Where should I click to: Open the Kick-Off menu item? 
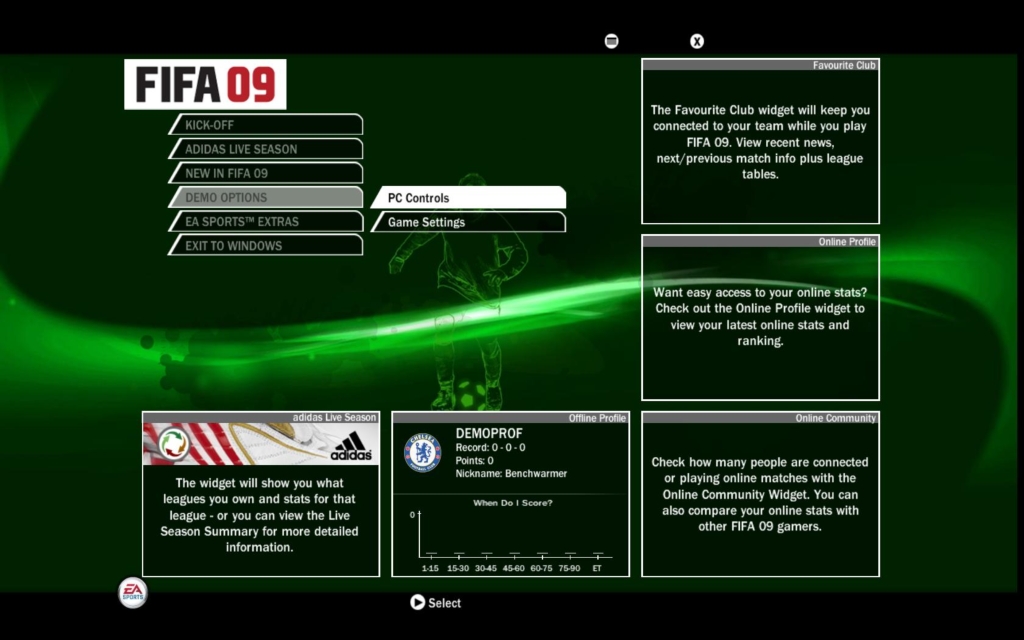tap(266, 125)
